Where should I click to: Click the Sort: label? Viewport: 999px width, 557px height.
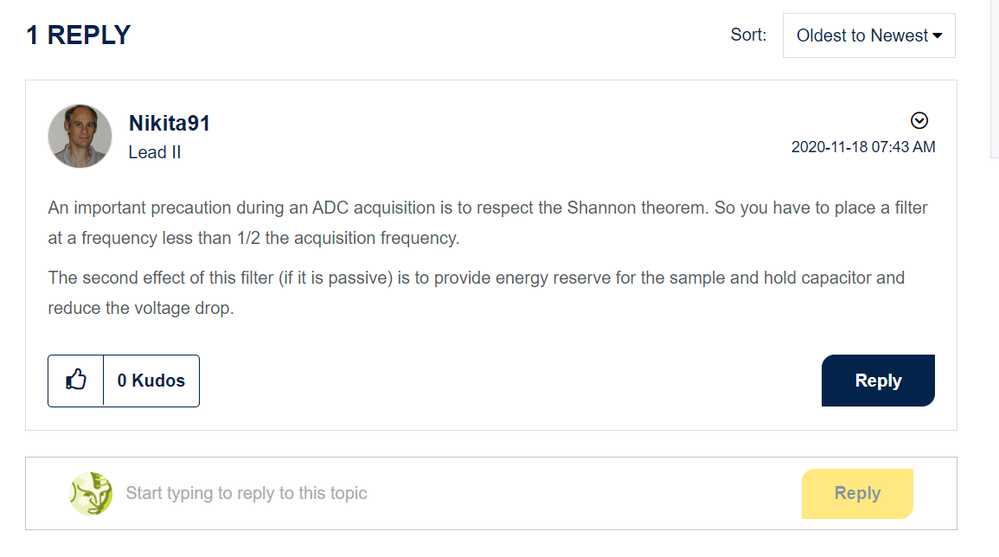pos(748,36)
